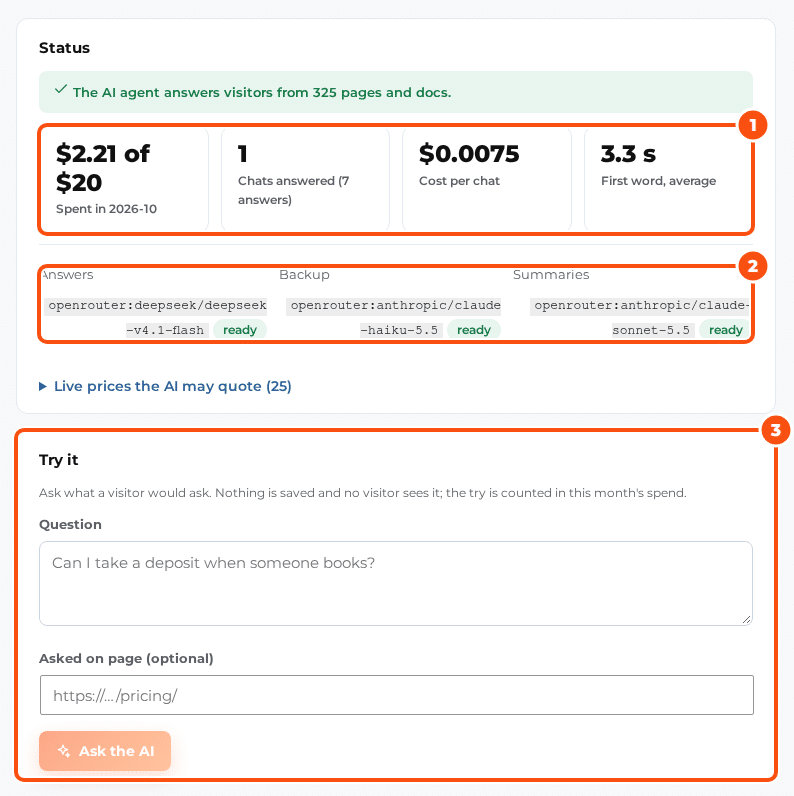Click the $0.0075 Cost per chat card
Screen dimensions: 794x796
pos(487,179)
